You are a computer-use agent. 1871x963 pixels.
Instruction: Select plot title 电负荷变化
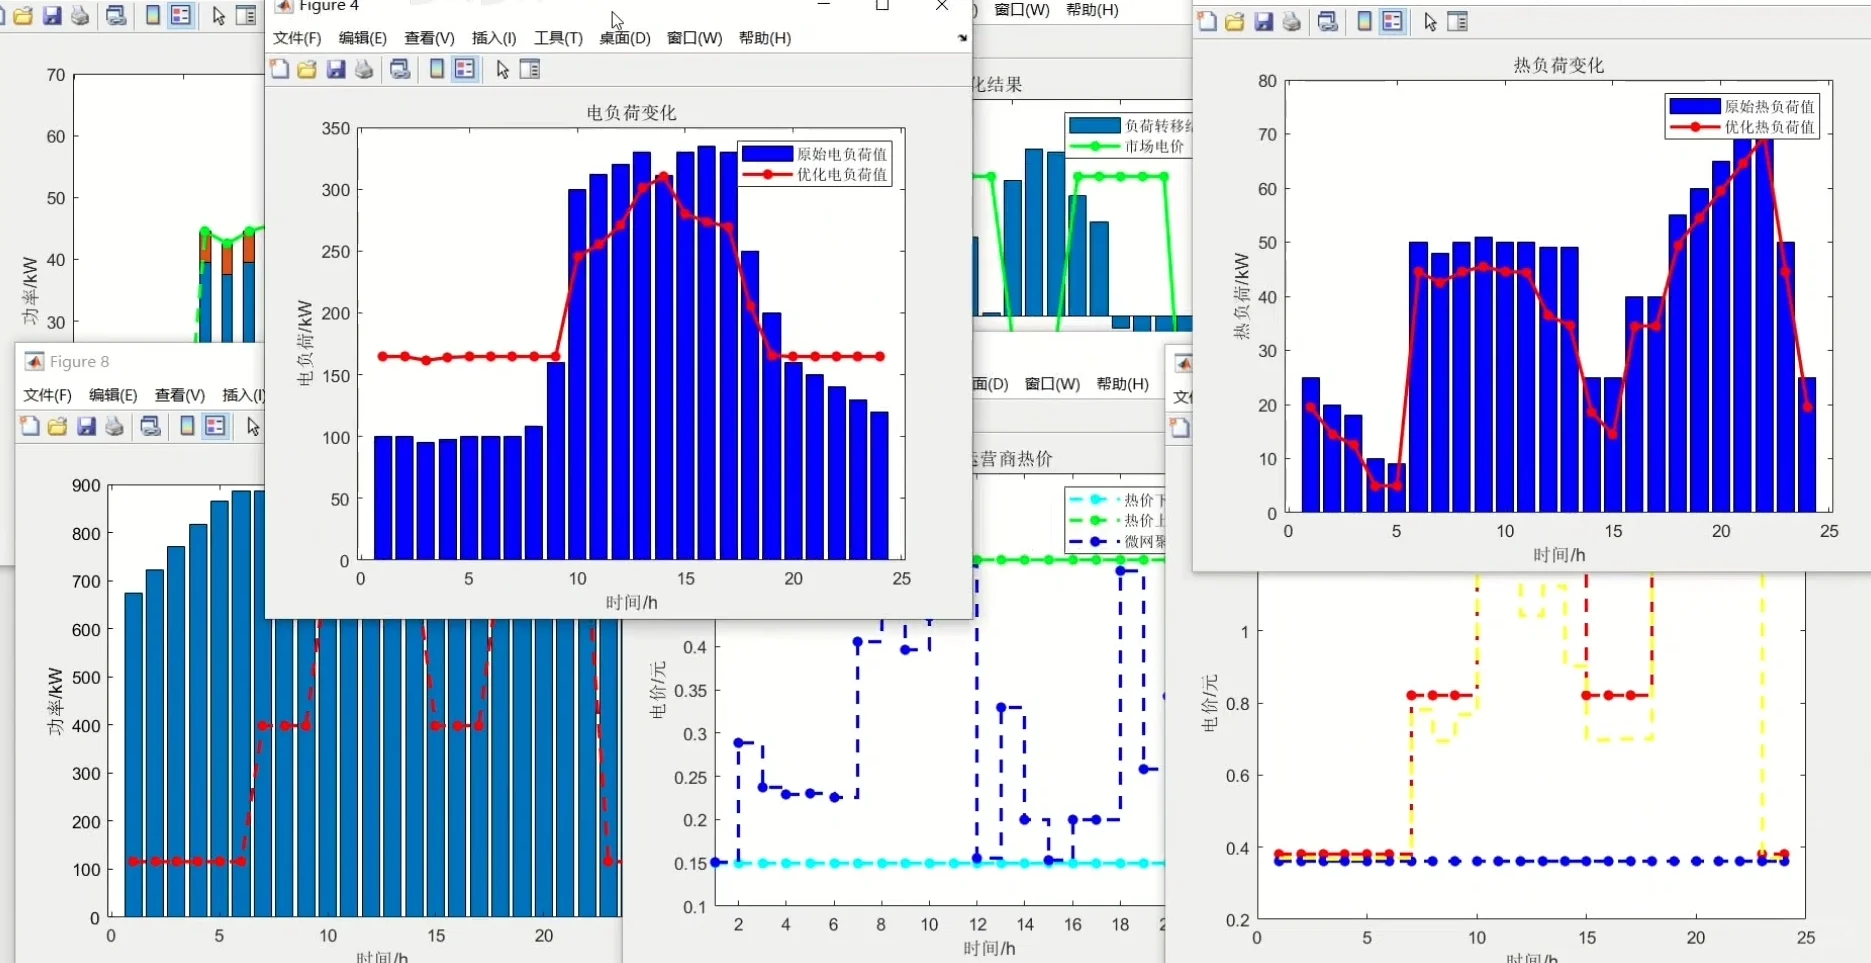click(x=631, y=113)
